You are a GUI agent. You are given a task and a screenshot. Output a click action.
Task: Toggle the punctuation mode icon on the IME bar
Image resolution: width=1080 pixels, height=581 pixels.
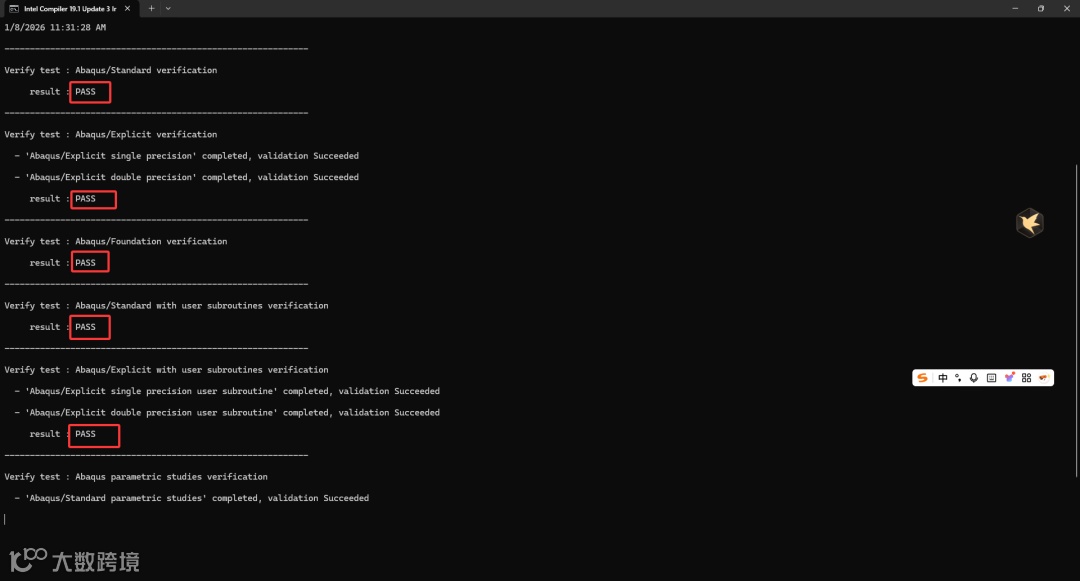[958, 378]
